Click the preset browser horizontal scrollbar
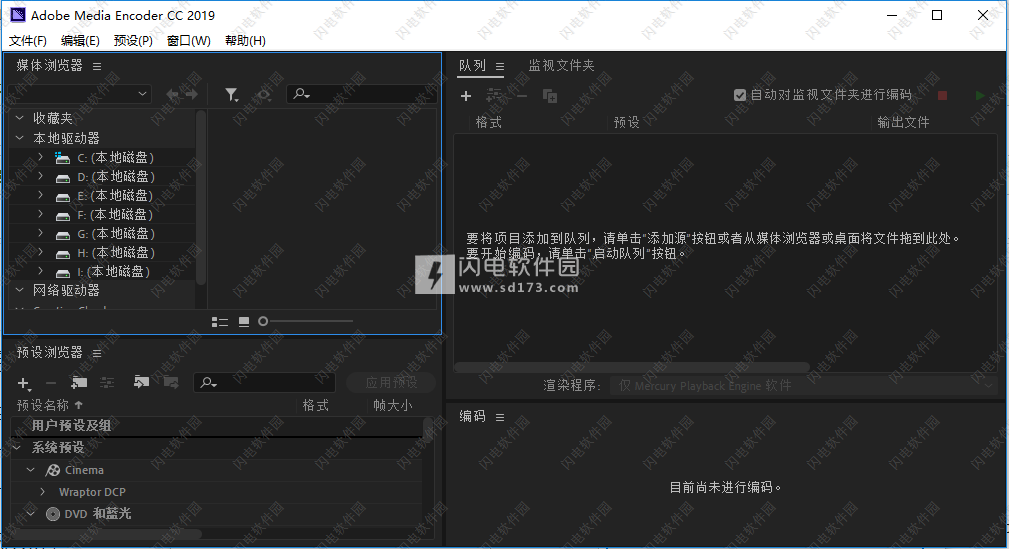Screen dimensions: 1009x549 (107, 534)
